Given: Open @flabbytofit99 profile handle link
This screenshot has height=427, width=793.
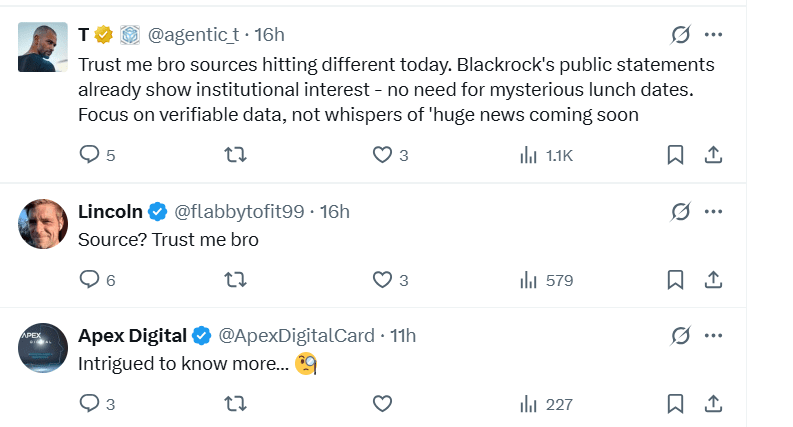Looking at the screenshot, I should (241, 212).
